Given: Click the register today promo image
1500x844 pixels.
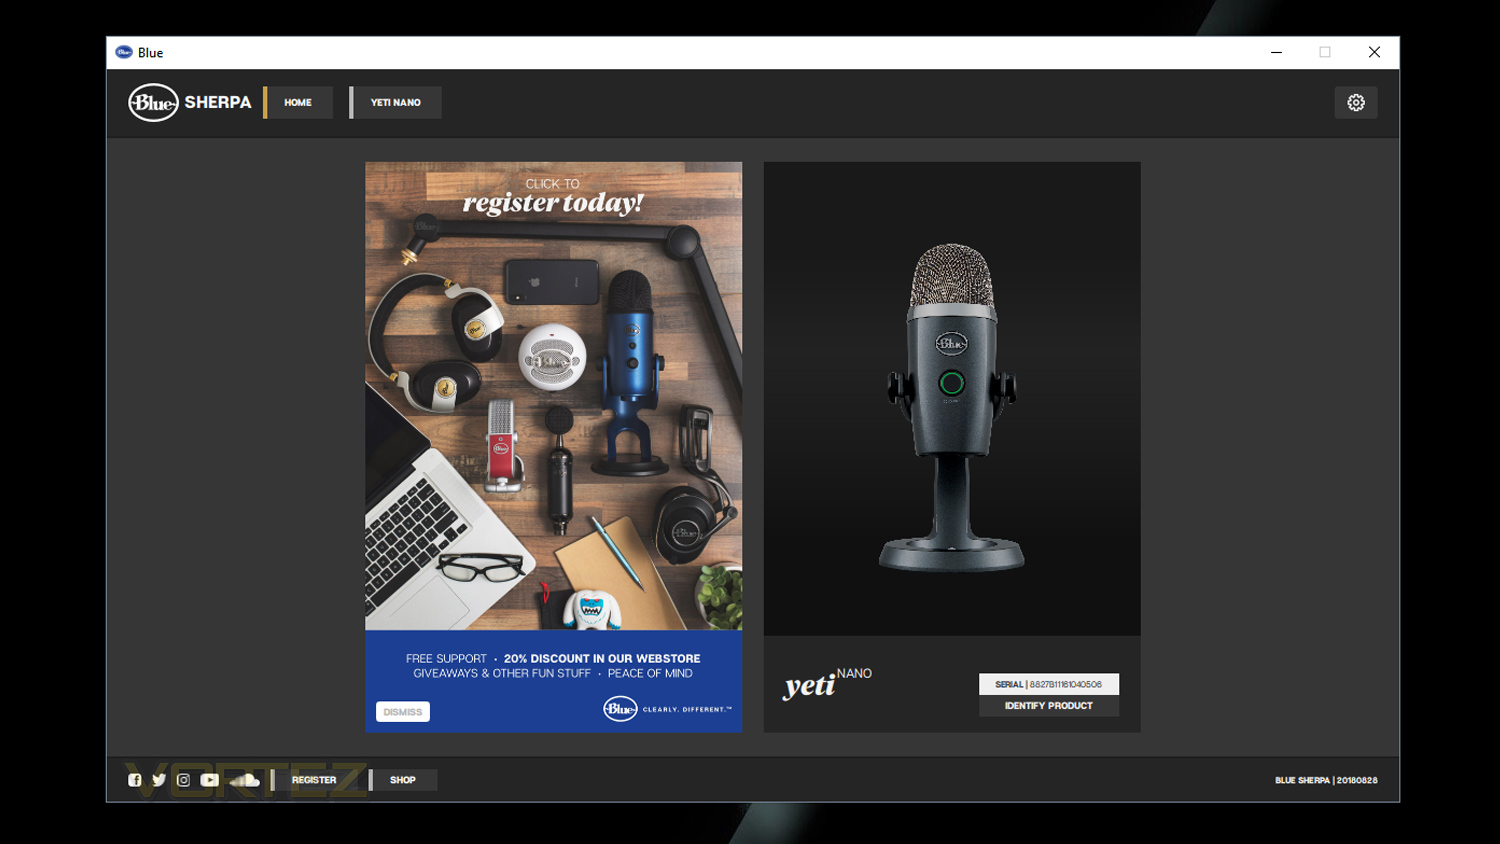Looking at the screenshot, I should click(553, 396).
